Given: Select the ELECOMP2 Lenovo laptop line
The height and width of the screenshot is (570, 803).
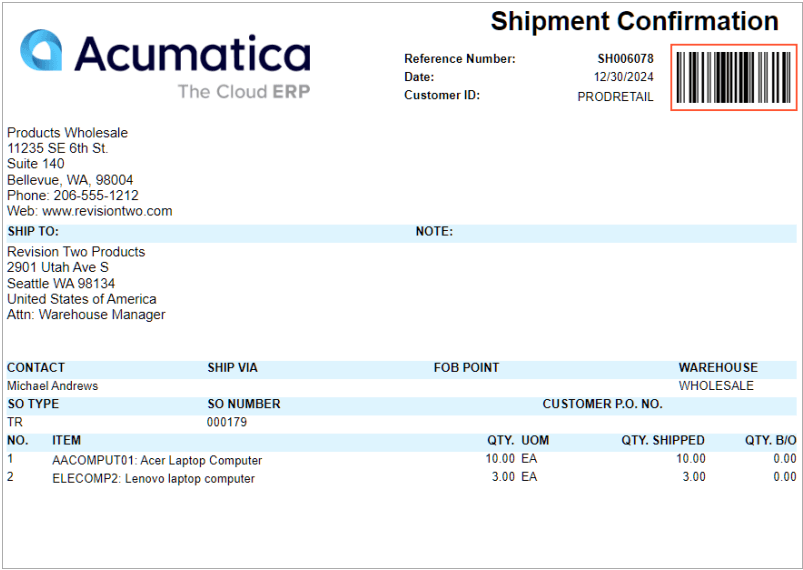Looking at the screenshot, I should coord(402,477).
